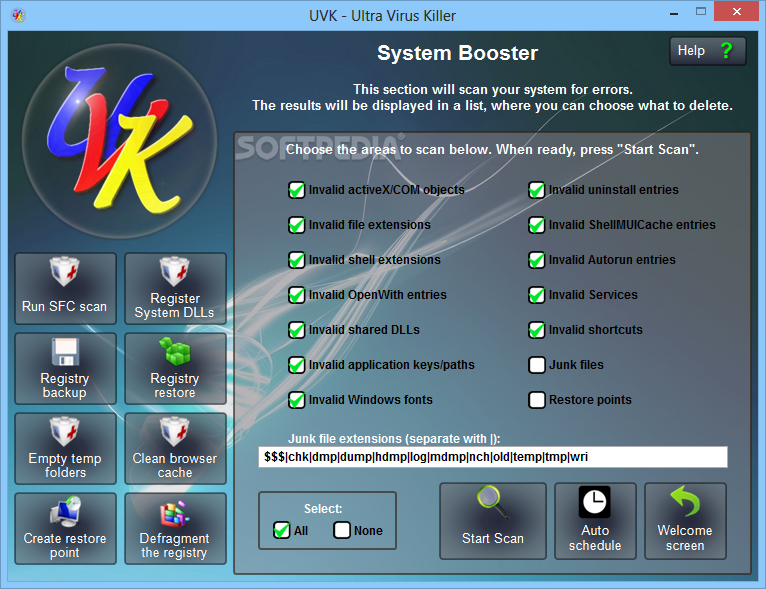Uncheck Invalid uninstall entries
This screenshot has height=589, width=766.
pos(536,190)
